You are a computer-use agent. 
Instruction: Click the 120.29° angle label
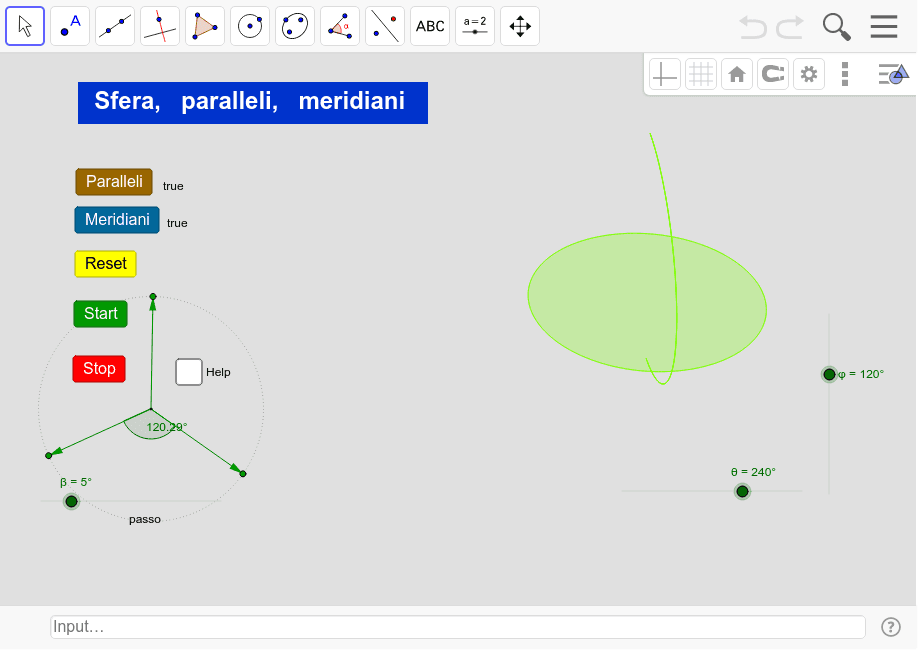pyautogui.click(x=167, y=427)
